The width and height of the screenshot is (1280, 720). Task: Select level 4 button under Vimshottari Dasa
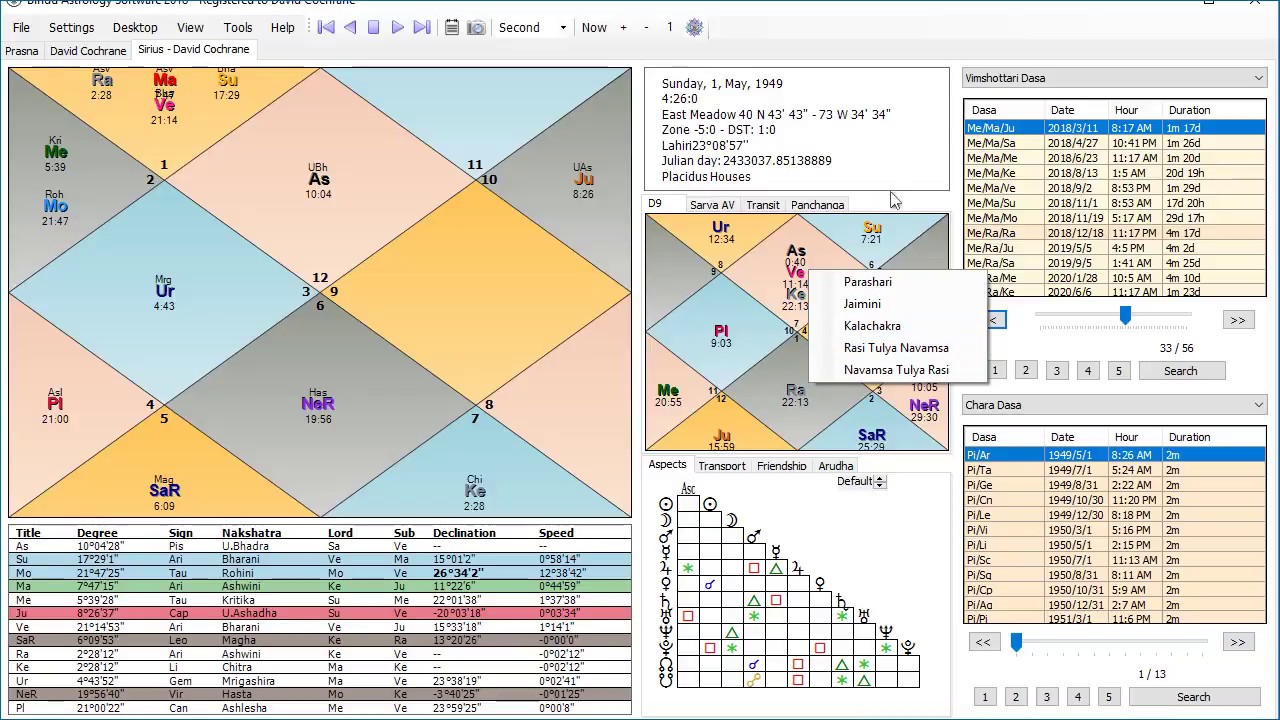pos(1088,371)
